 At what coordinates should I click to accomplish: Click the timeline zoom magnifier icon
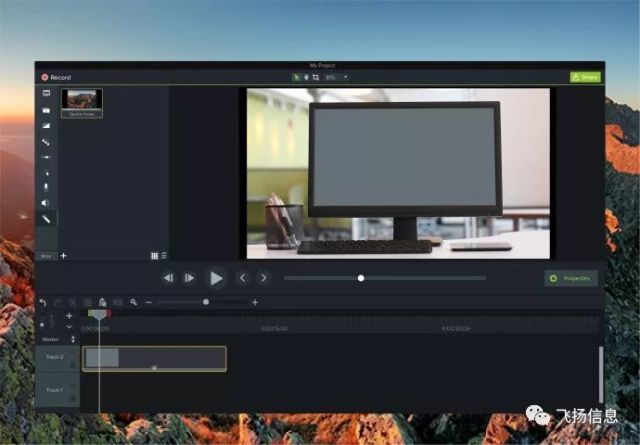click(x=133, y=303)
